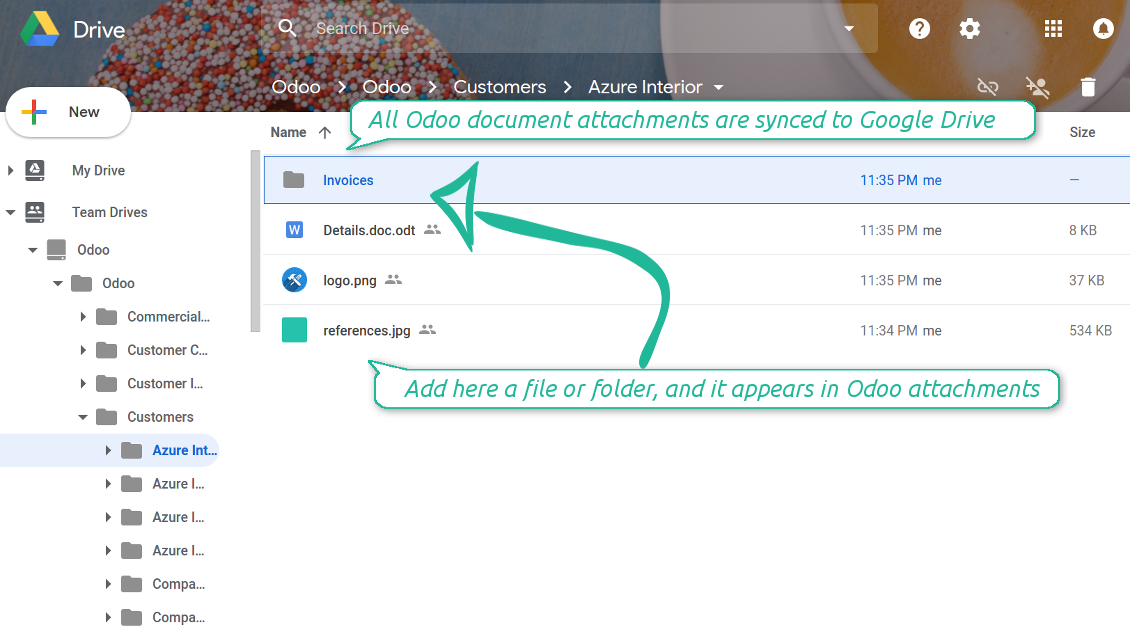Collapse the Team Drives tree node
Image resolution: width=1130 pixels, height=641 pixels.
point(10,213)
